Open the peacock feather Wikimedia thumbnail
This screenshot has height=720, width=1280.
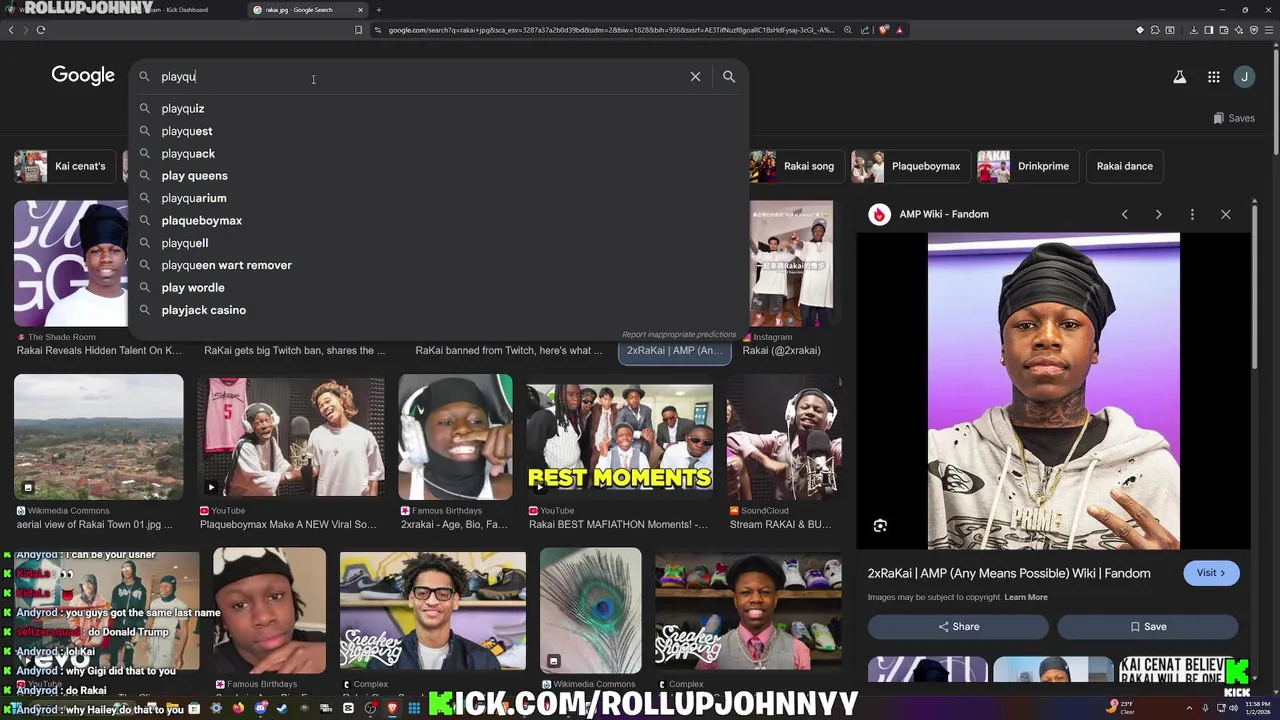coord(591,611)
